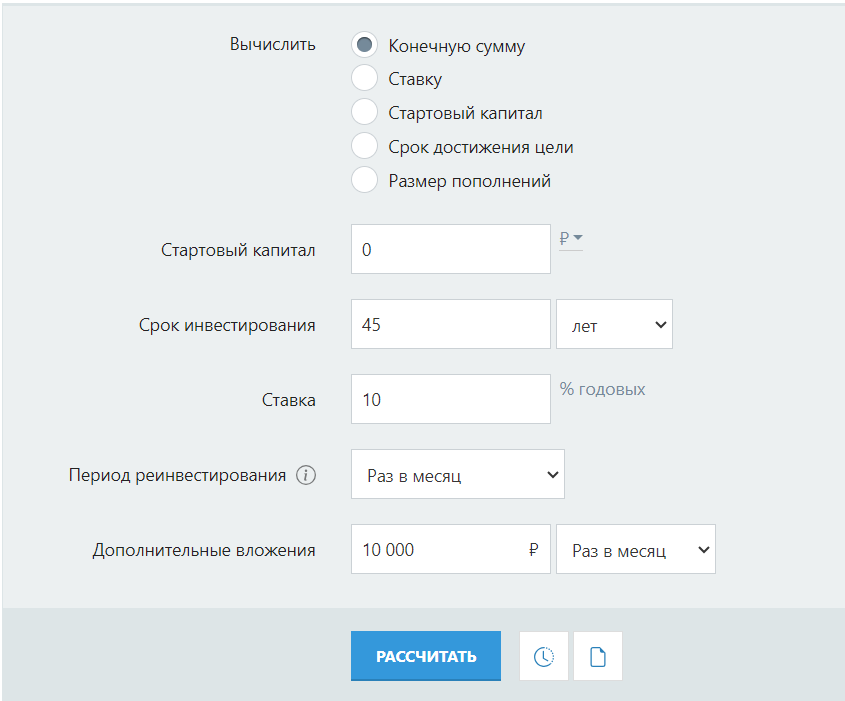845x701 pixels.
Task: Open the 'лет' period unit dropdown
Action: (614, 324)
